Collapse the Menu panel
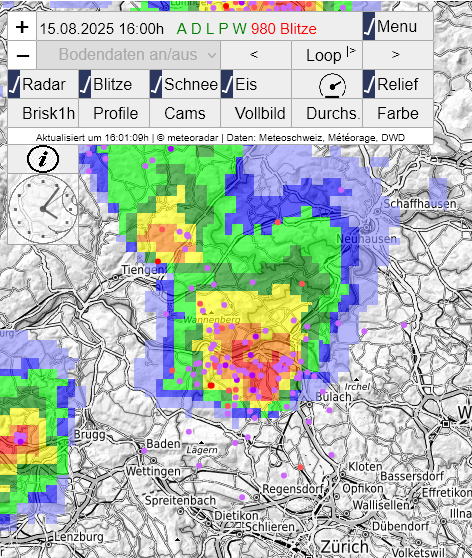The image size is (472, 558). click(398, 26)
